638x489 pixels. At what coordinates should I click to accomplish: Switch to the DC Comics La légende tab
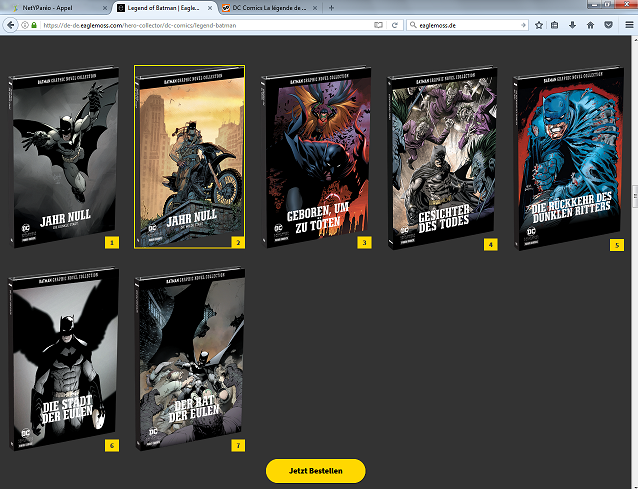(269, 8)
